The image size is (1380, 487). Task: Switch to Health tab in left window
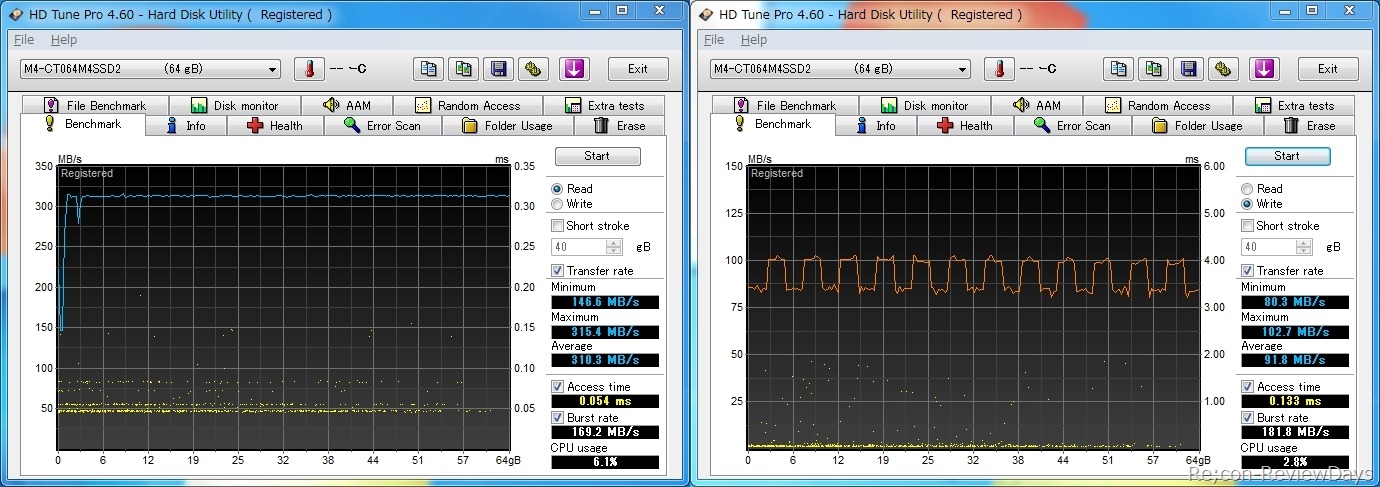tap(274, 126)
